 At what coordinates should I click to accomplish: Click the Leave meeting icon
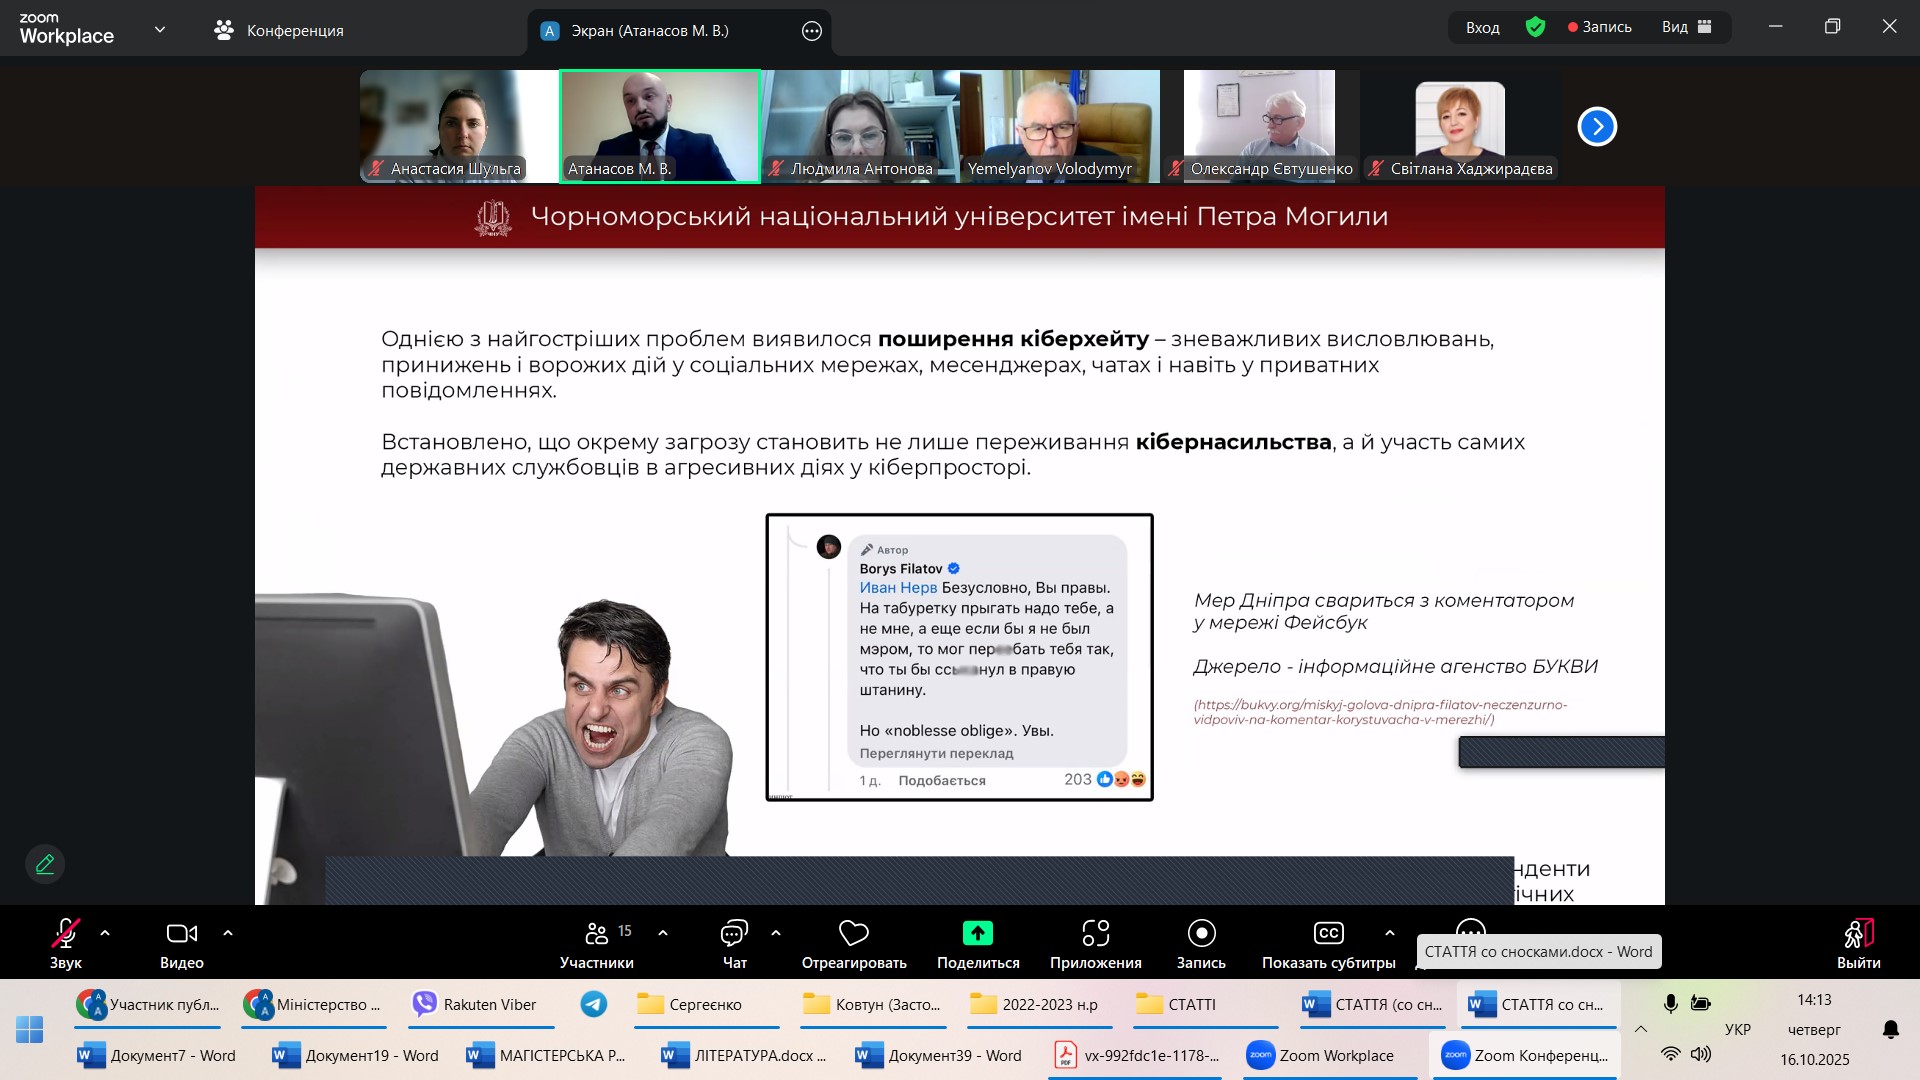[1858, 933]
